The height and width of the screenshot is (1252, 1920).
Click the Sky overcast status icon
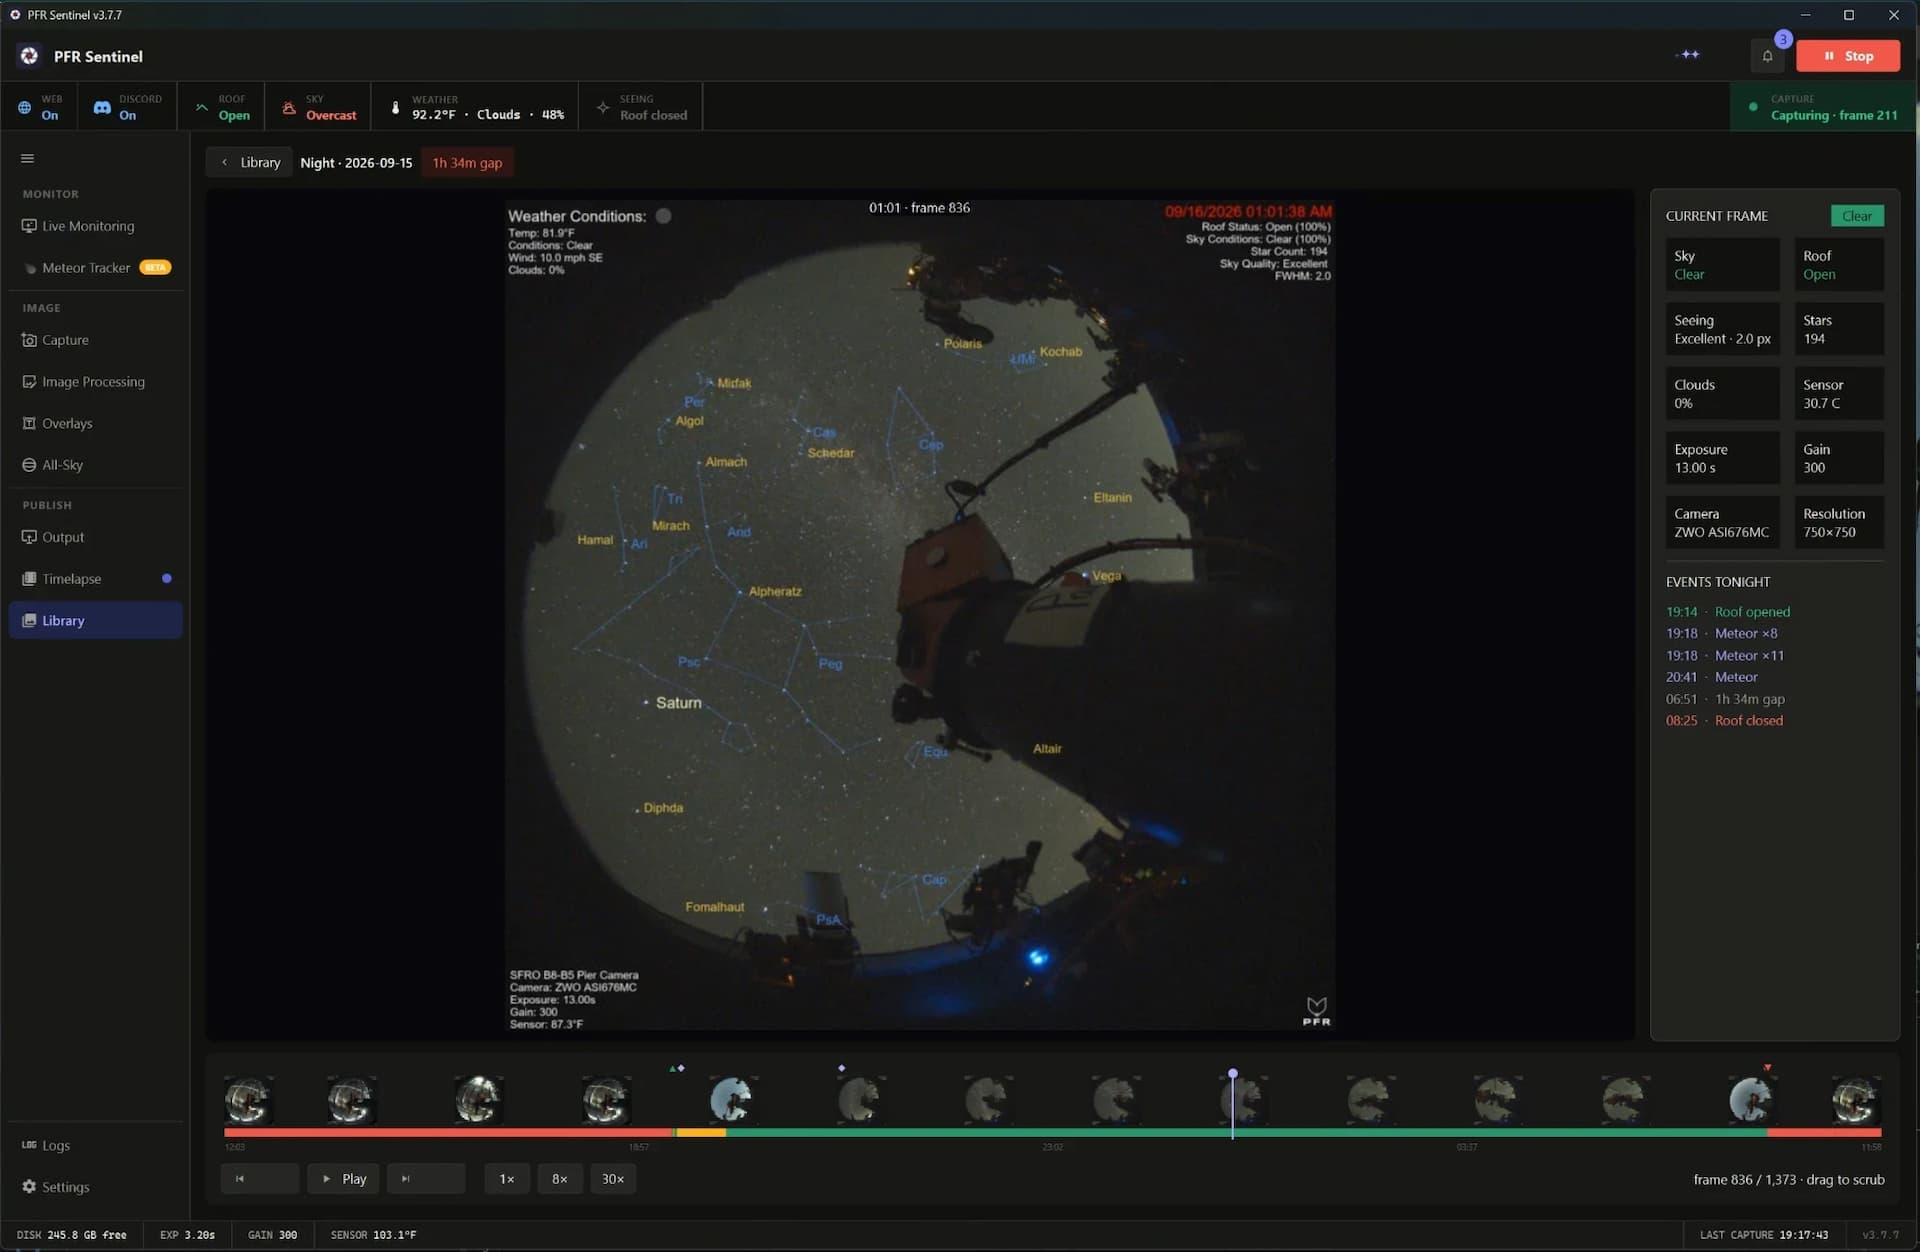pyautogui.click(x=289, y=107)
